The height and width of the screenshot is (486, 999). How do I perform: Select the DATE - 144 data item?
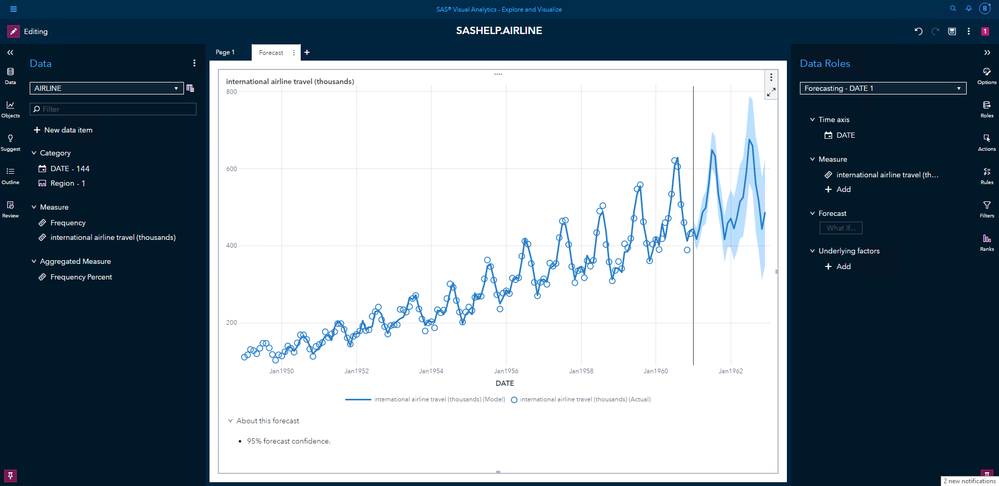[64, 169]
